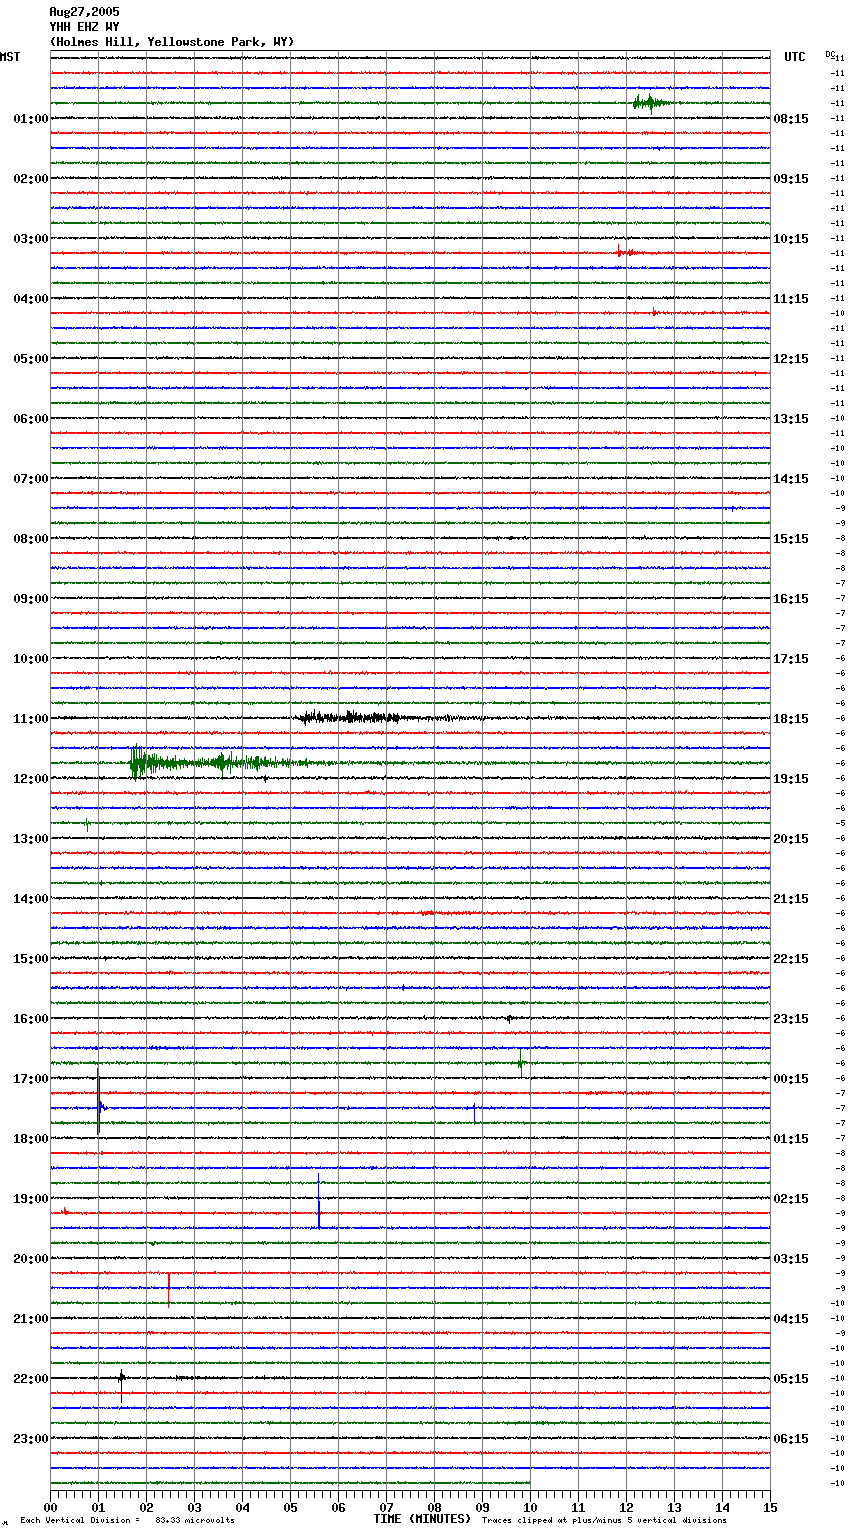850x1534 pixels.
Task: Click the MST time zone label
Action: click(x=10, y=57)
